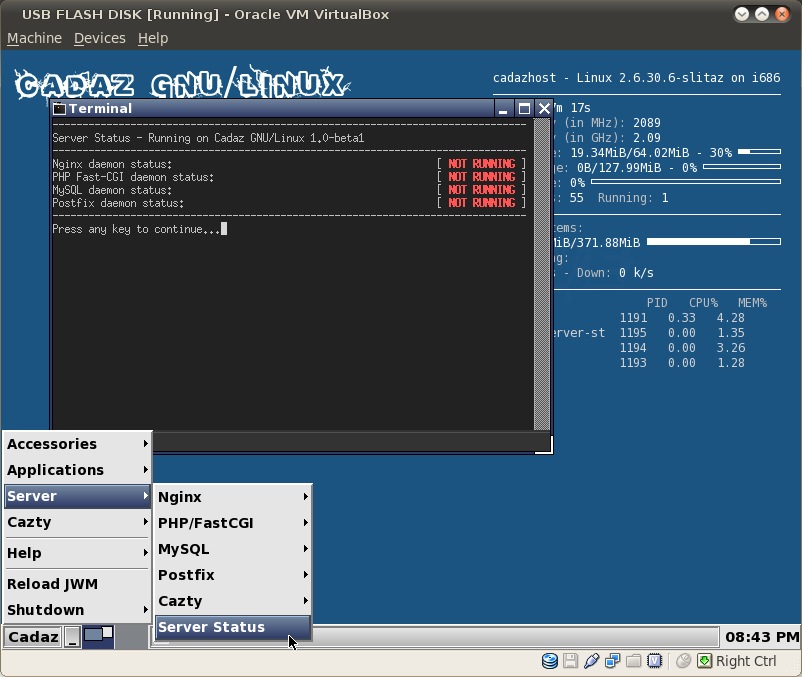
Task: Click the desktop pager workspace switcher
Action: point(98,636)
